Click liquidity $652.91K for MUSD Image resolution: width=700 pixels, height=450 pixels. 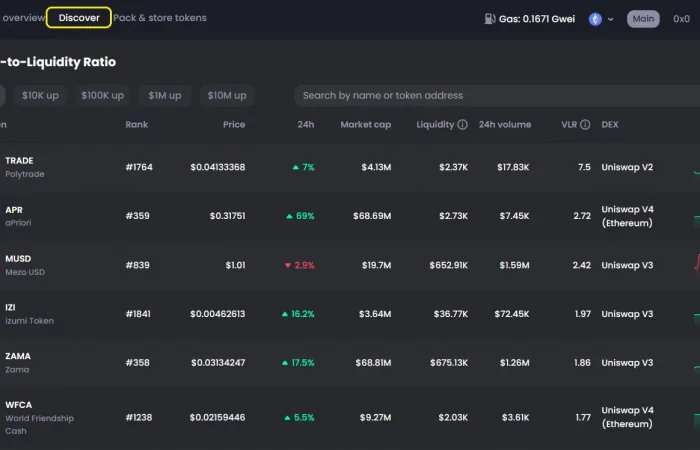[449, 265]
